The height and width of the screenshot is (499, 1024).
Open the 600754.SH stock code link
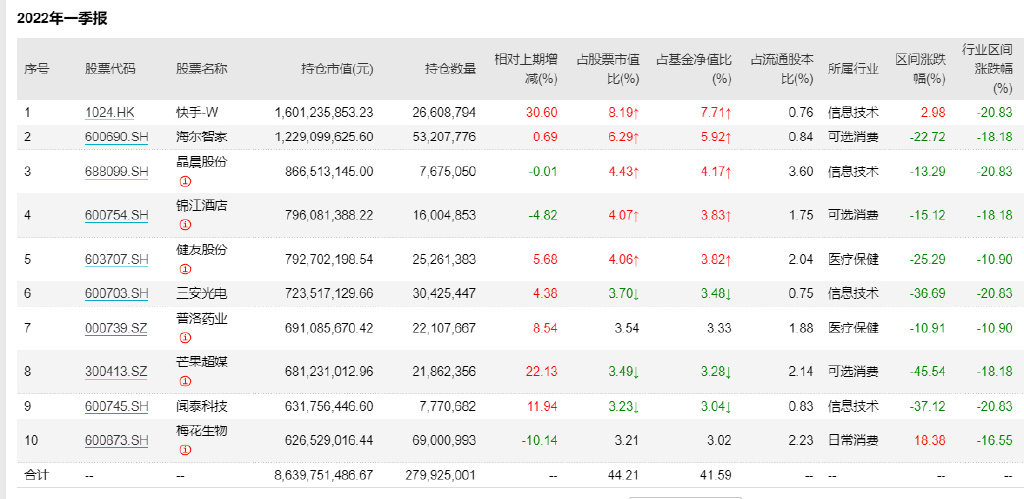[x=116, y=215]
